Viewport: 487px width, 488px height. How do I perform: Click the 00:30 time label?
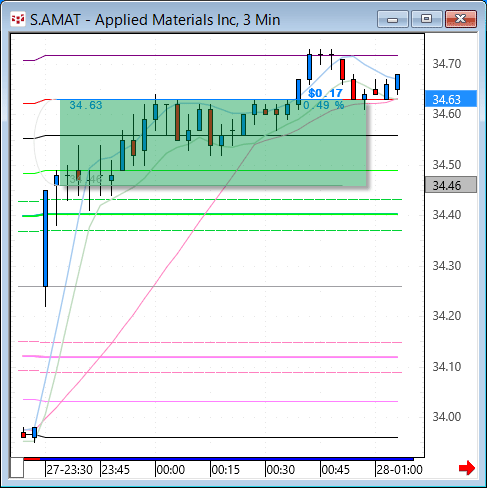click(x=281, y=470)
